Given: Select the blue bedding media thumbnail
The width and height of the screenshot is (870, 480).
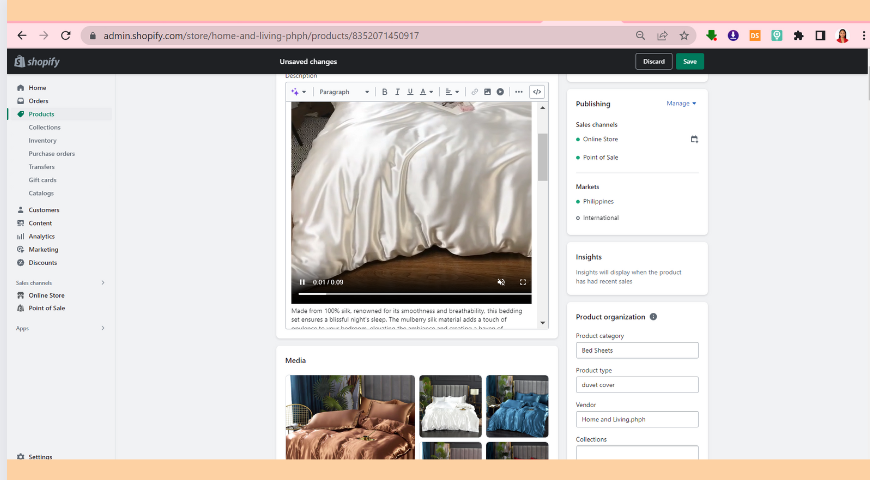Looking at the screenshot, I should [x=517, y=406].
